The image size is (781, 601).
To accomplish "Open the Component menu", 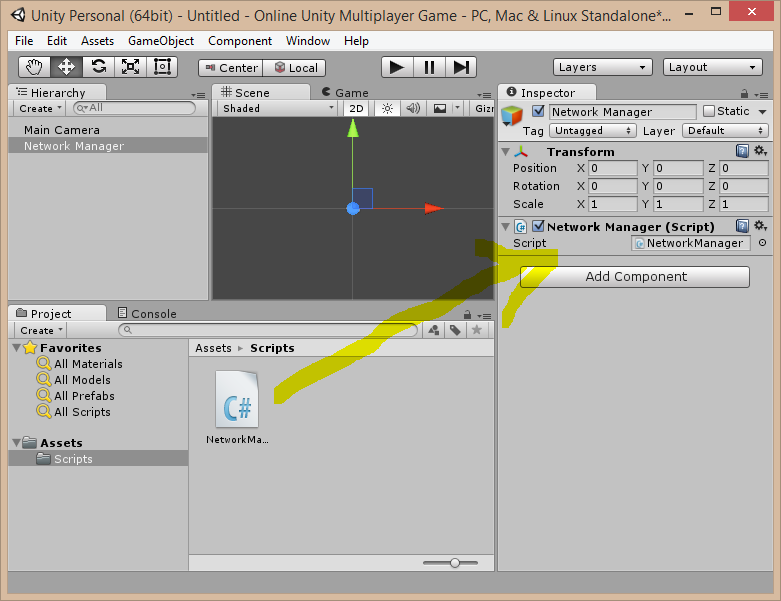I will click(x=240, y=41).
